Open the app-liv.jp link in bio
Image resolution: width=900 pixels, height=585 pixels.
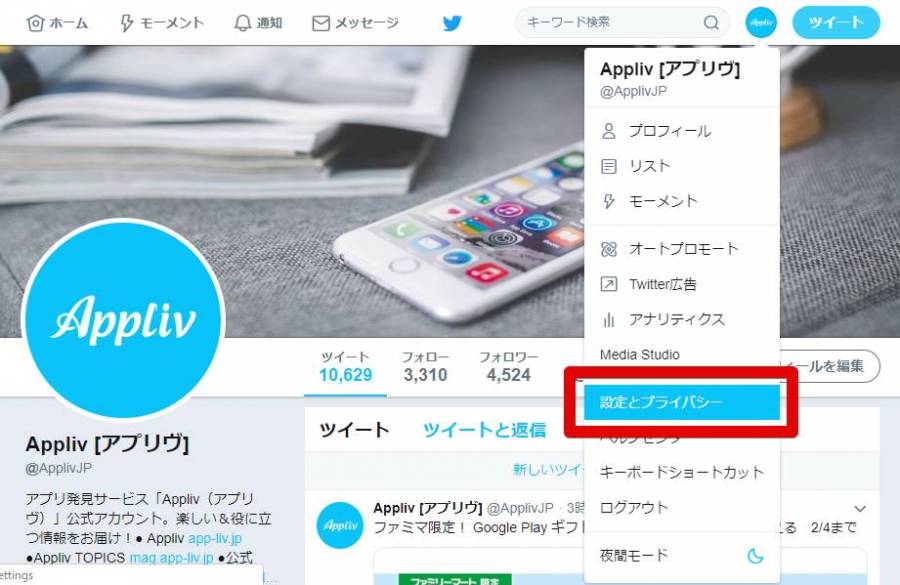(215, 538)
